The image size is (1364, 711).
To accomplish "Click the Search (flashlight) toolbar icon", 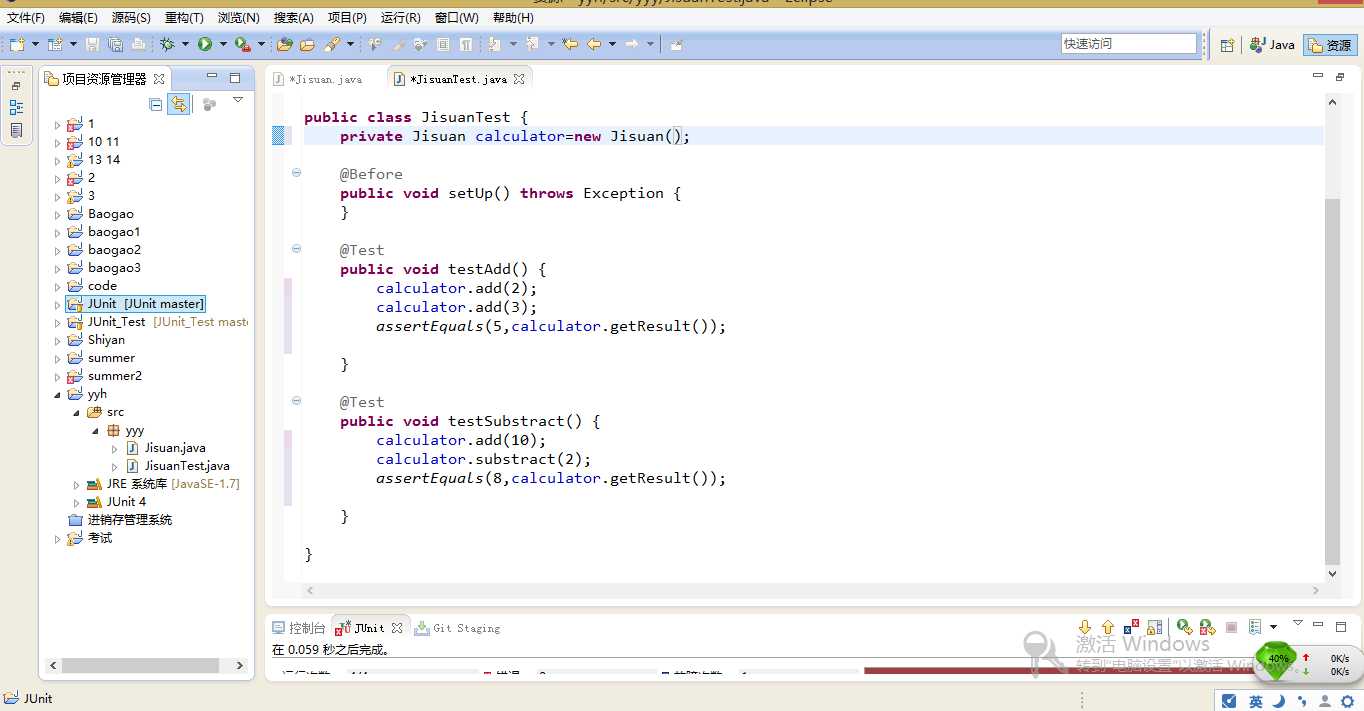I will click(x=331, y=44).
